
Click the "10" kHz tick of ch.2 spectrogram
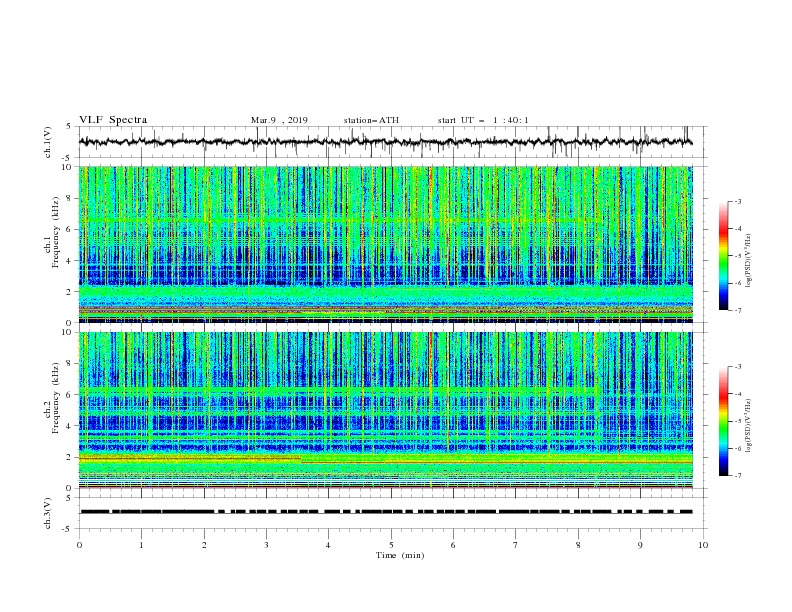67,332
